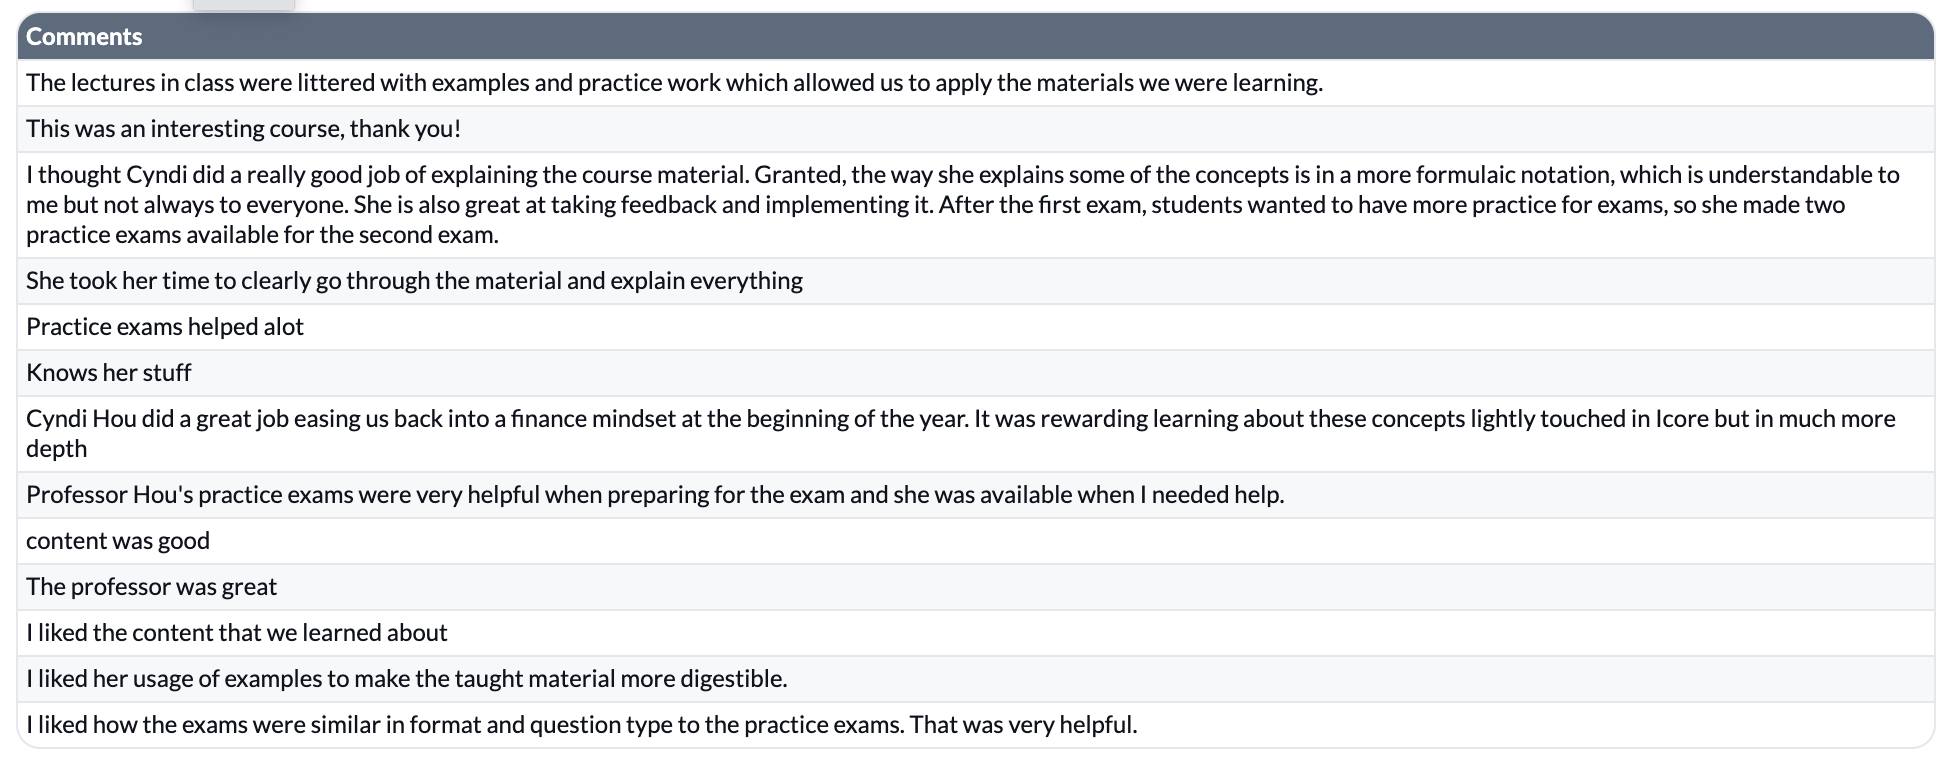Click the 'She took her time' comment

coord(975,281)
